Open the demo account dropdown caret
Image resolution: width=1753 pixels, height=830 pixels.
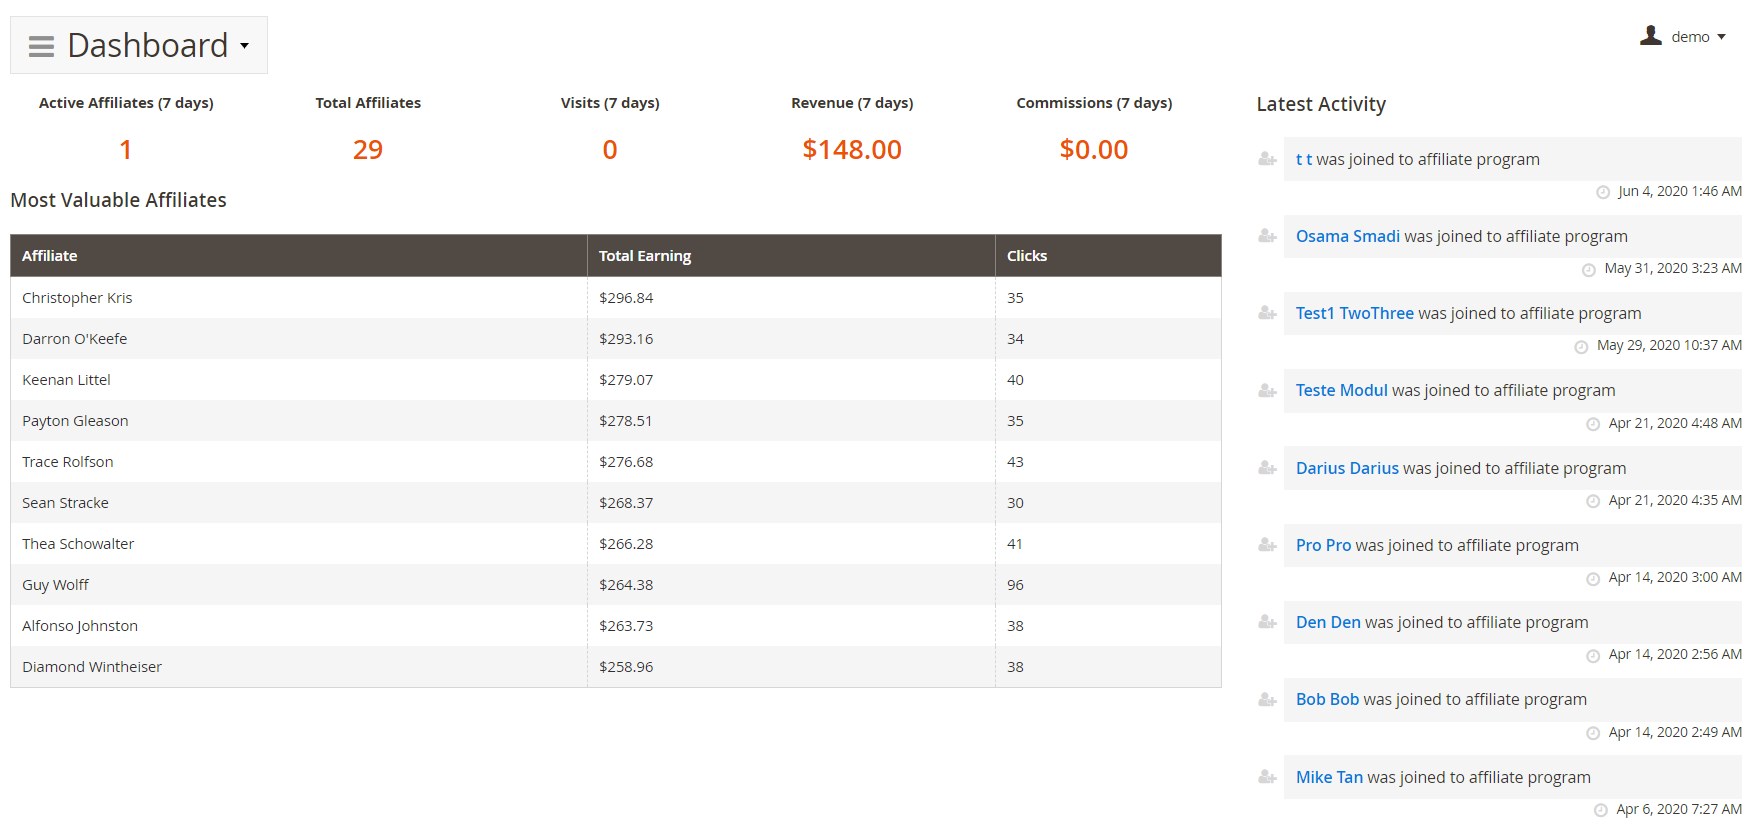pyautogui.click(x=1722, y=37)
